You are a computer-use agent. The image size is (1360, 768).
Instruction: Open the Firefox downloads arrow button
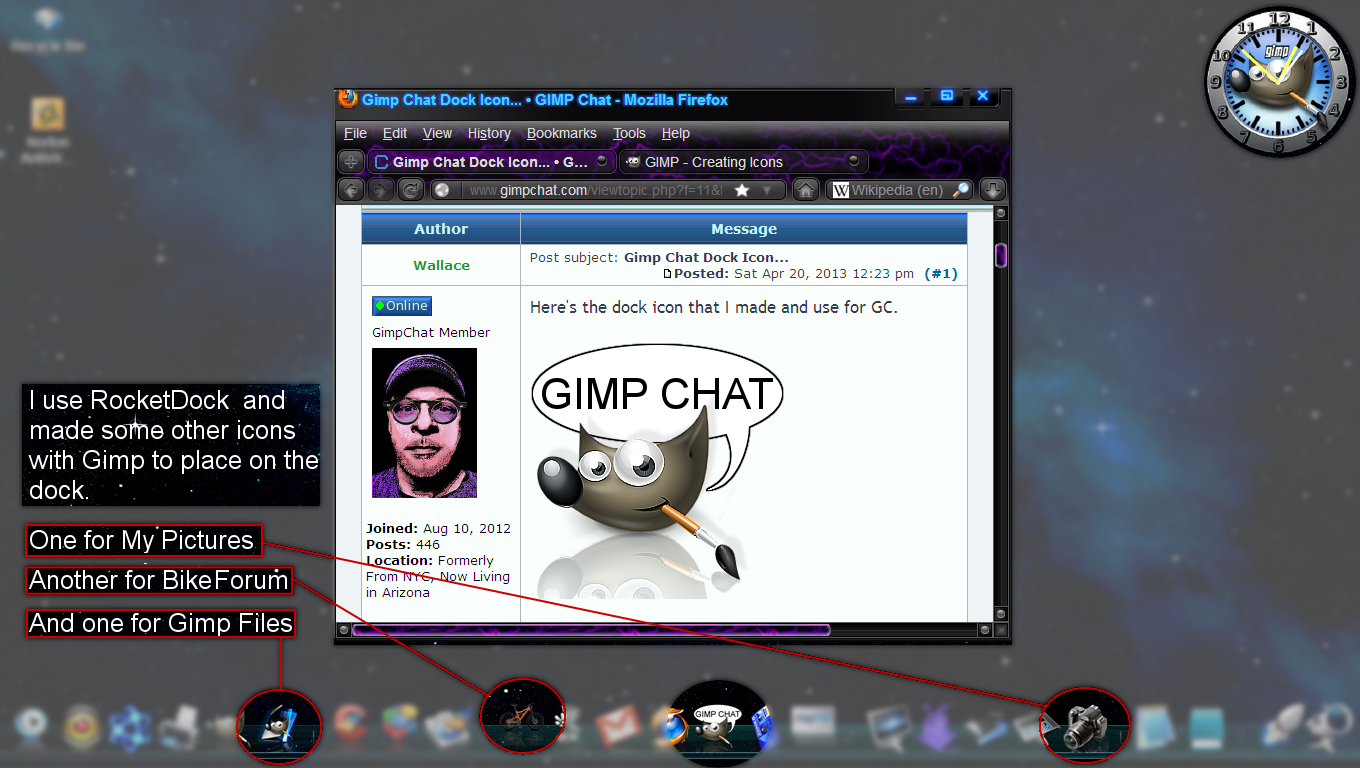[x=992, y=189]
